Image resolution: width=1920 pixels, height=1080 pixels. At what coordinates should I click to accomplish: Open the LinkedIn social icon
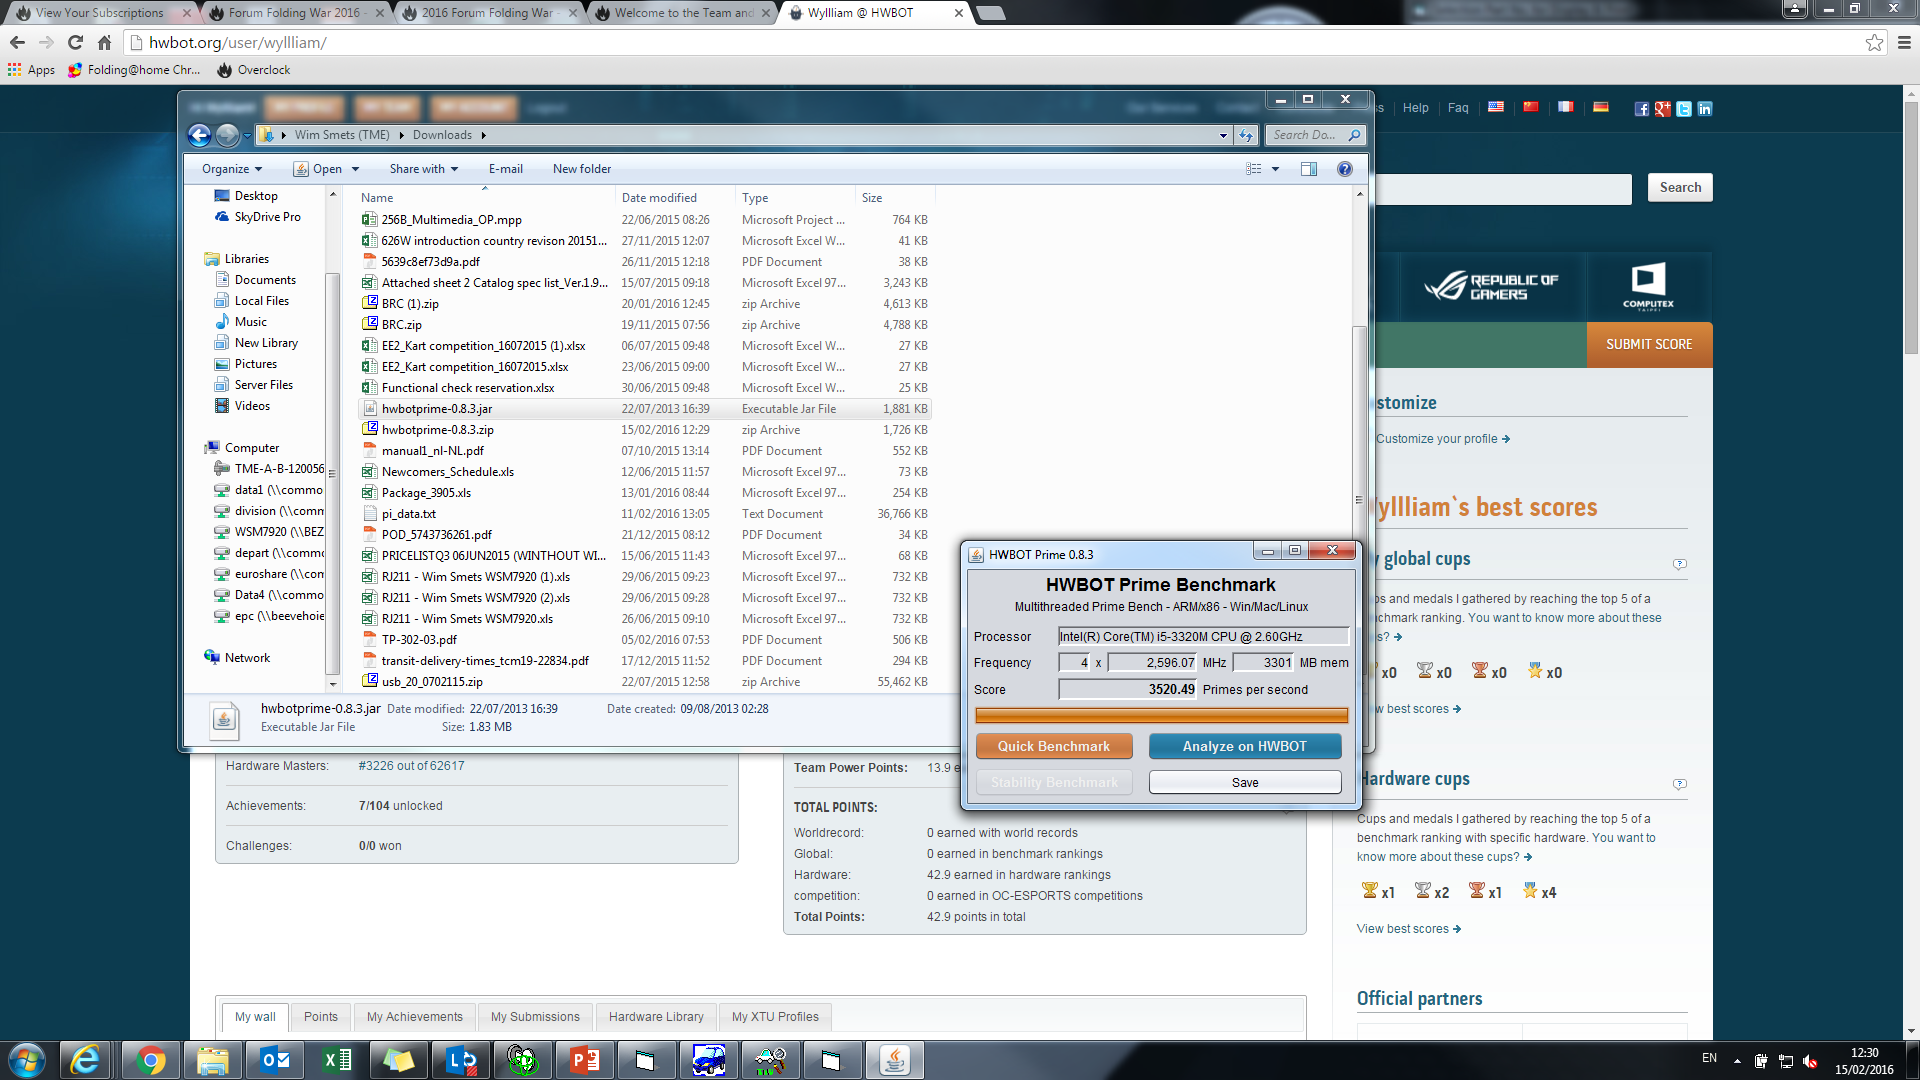(1705, 109)
